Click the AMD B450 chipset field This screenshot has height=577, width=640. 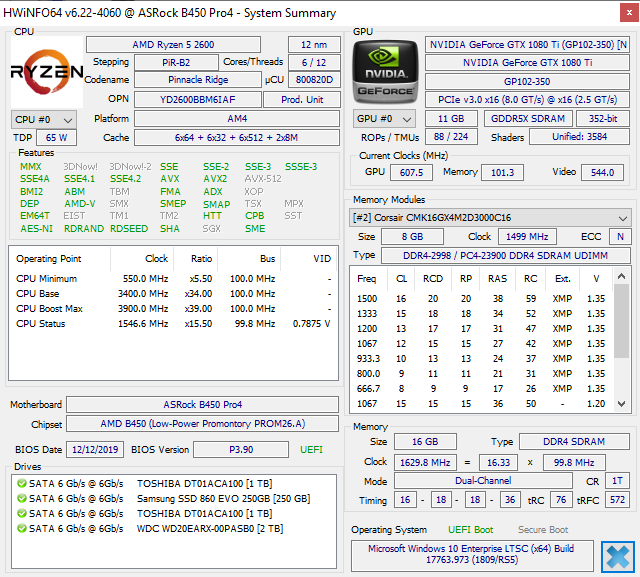tap(202, 424)
